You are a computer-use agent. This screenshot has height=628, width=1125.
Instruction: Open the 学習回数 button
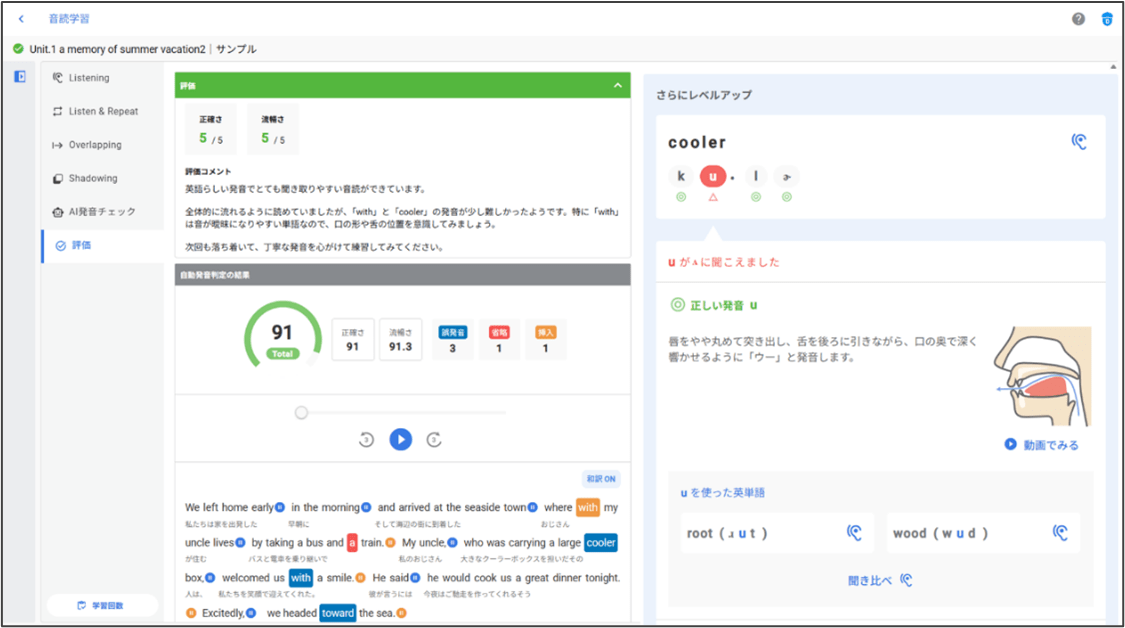click(102, 605)
